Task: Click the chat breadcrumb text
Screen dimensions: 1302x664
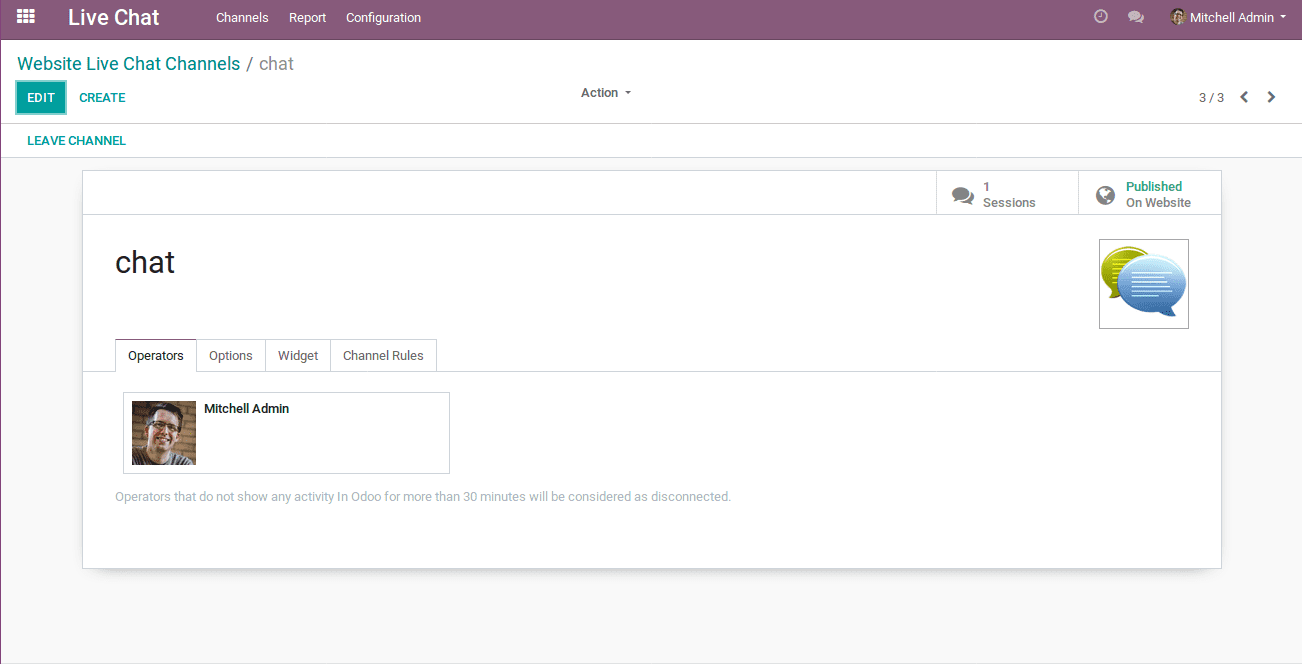Action: tap(276, 64)
